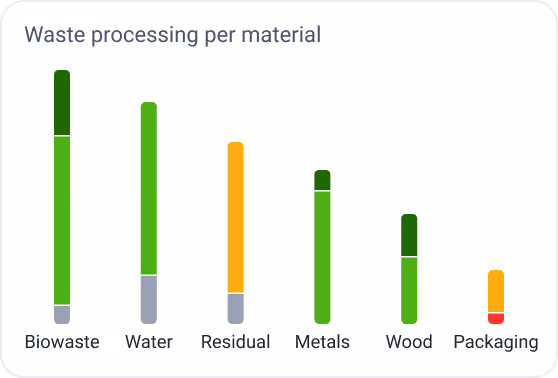Select the light green Wood bar segment
The width and height of the screenshot is (558, 378).
[409, 290]
